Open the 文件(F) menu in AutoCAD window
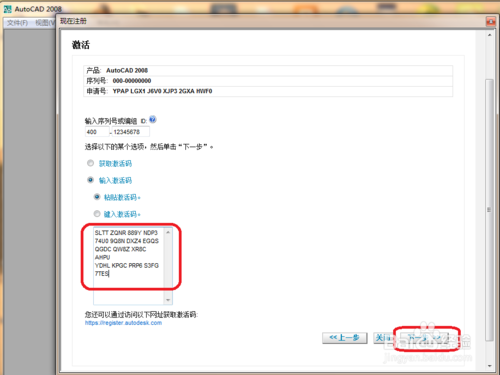 click(x=18, y=23)
